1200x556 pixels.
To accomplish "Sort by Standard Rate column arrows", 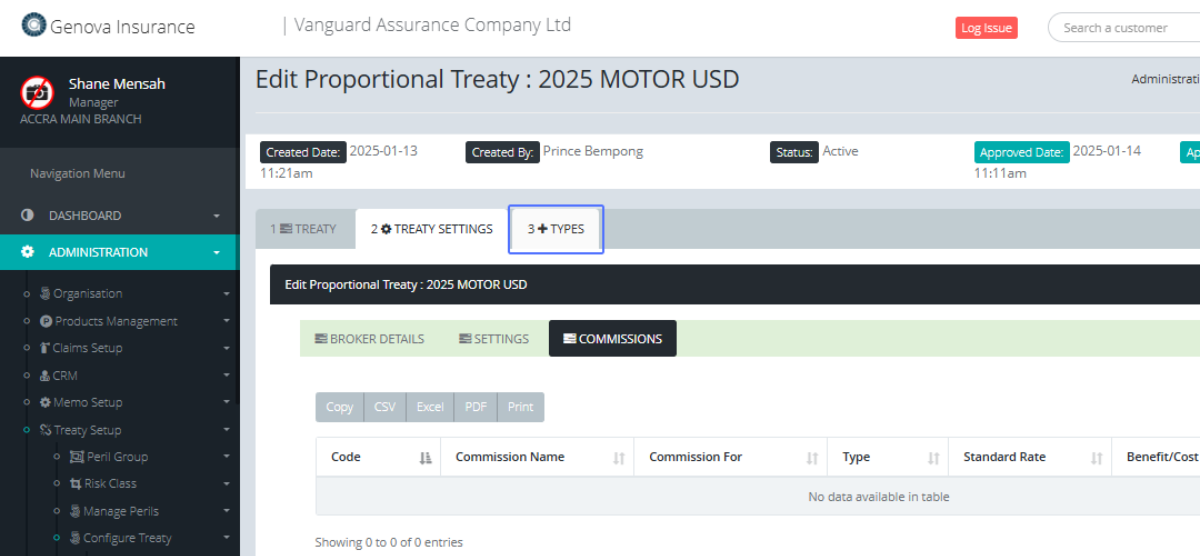I will tap(1096, 458).
